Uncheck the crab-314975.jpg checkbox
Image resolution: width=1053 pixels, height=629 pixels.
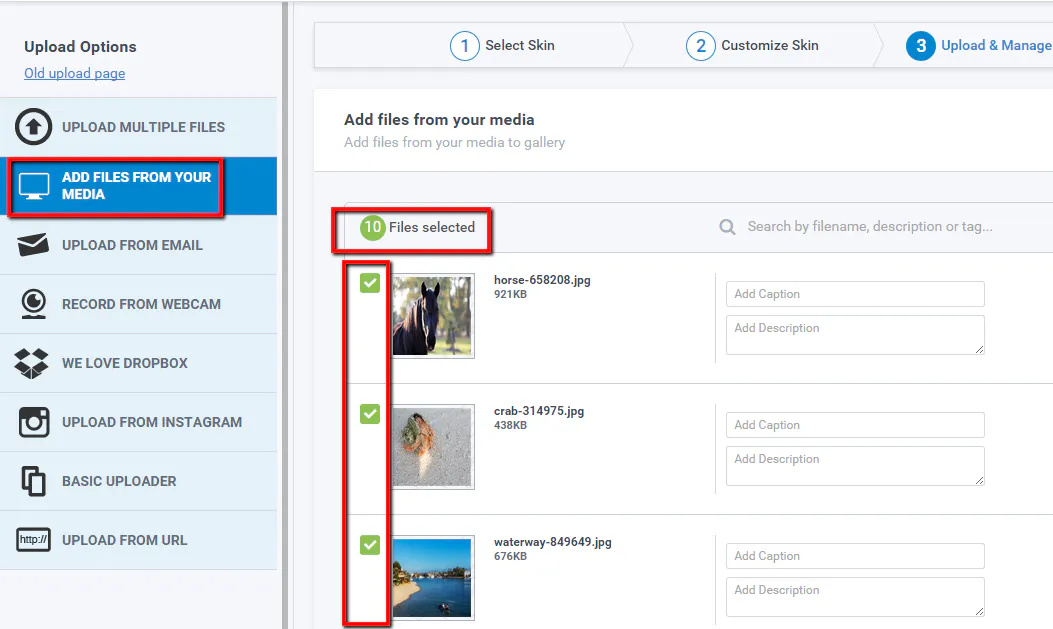(x=370, y=414)
